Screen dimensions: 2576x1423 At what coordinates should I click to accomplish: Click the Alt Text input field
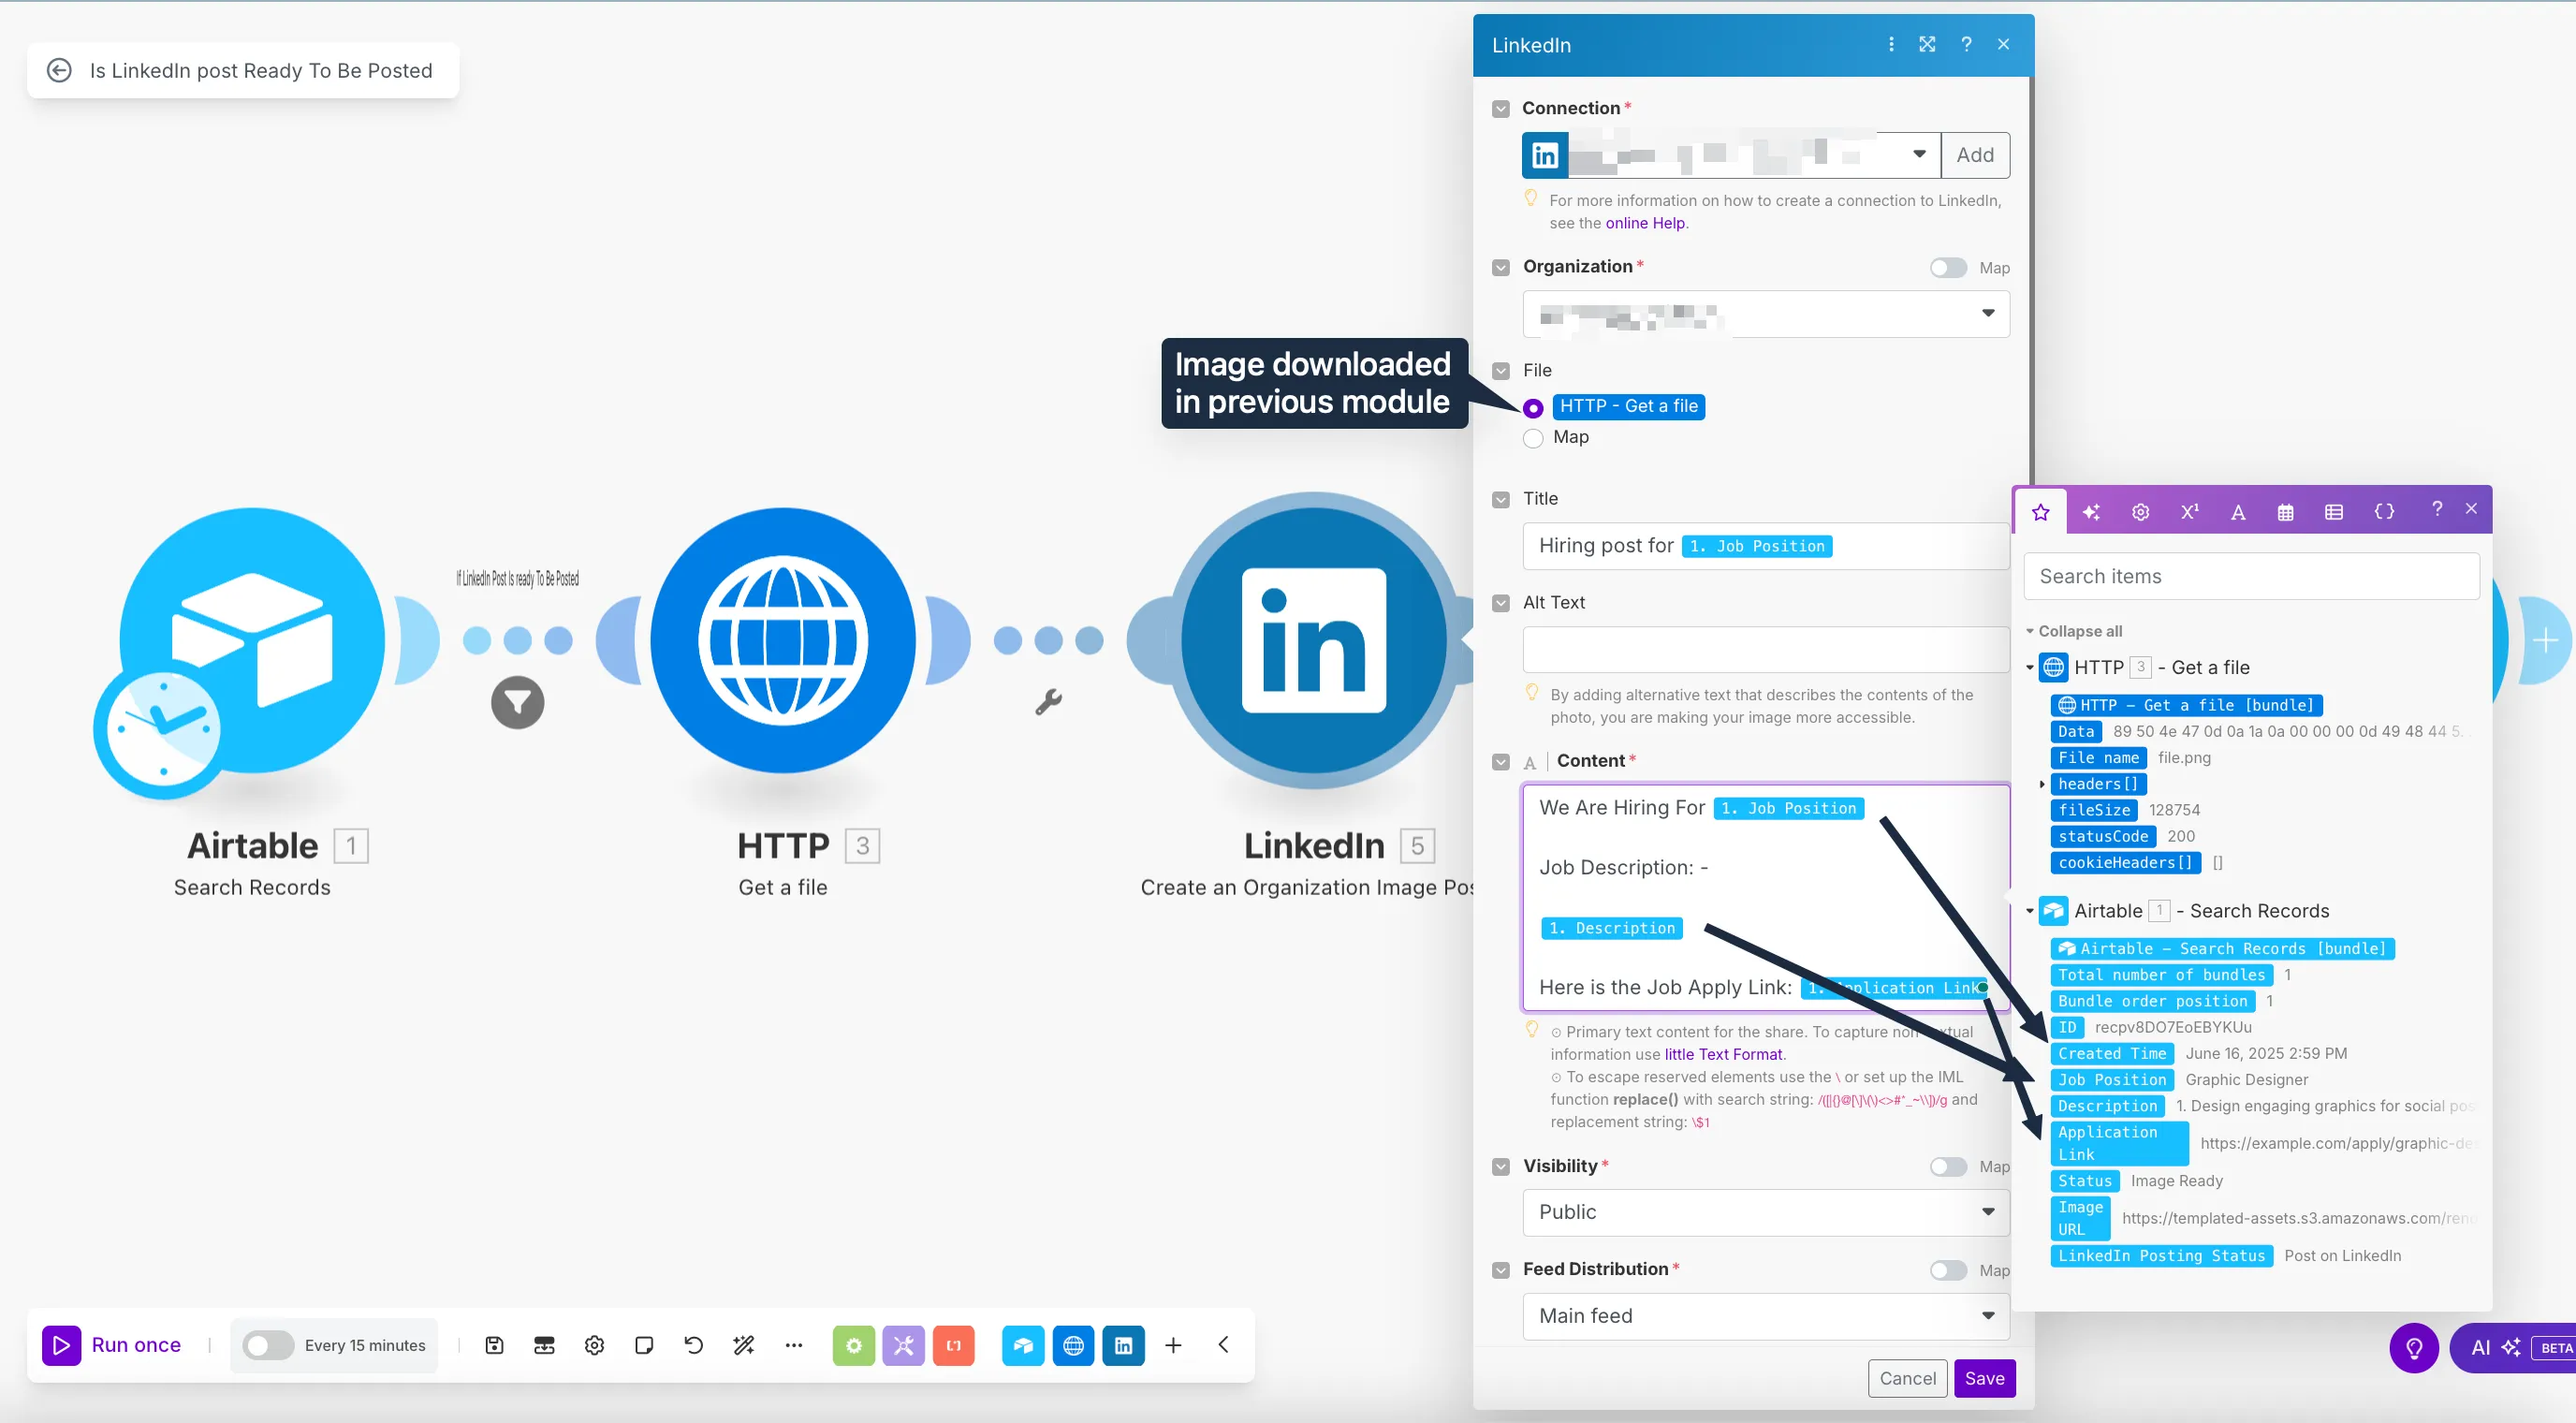(x=1765, y=649)
